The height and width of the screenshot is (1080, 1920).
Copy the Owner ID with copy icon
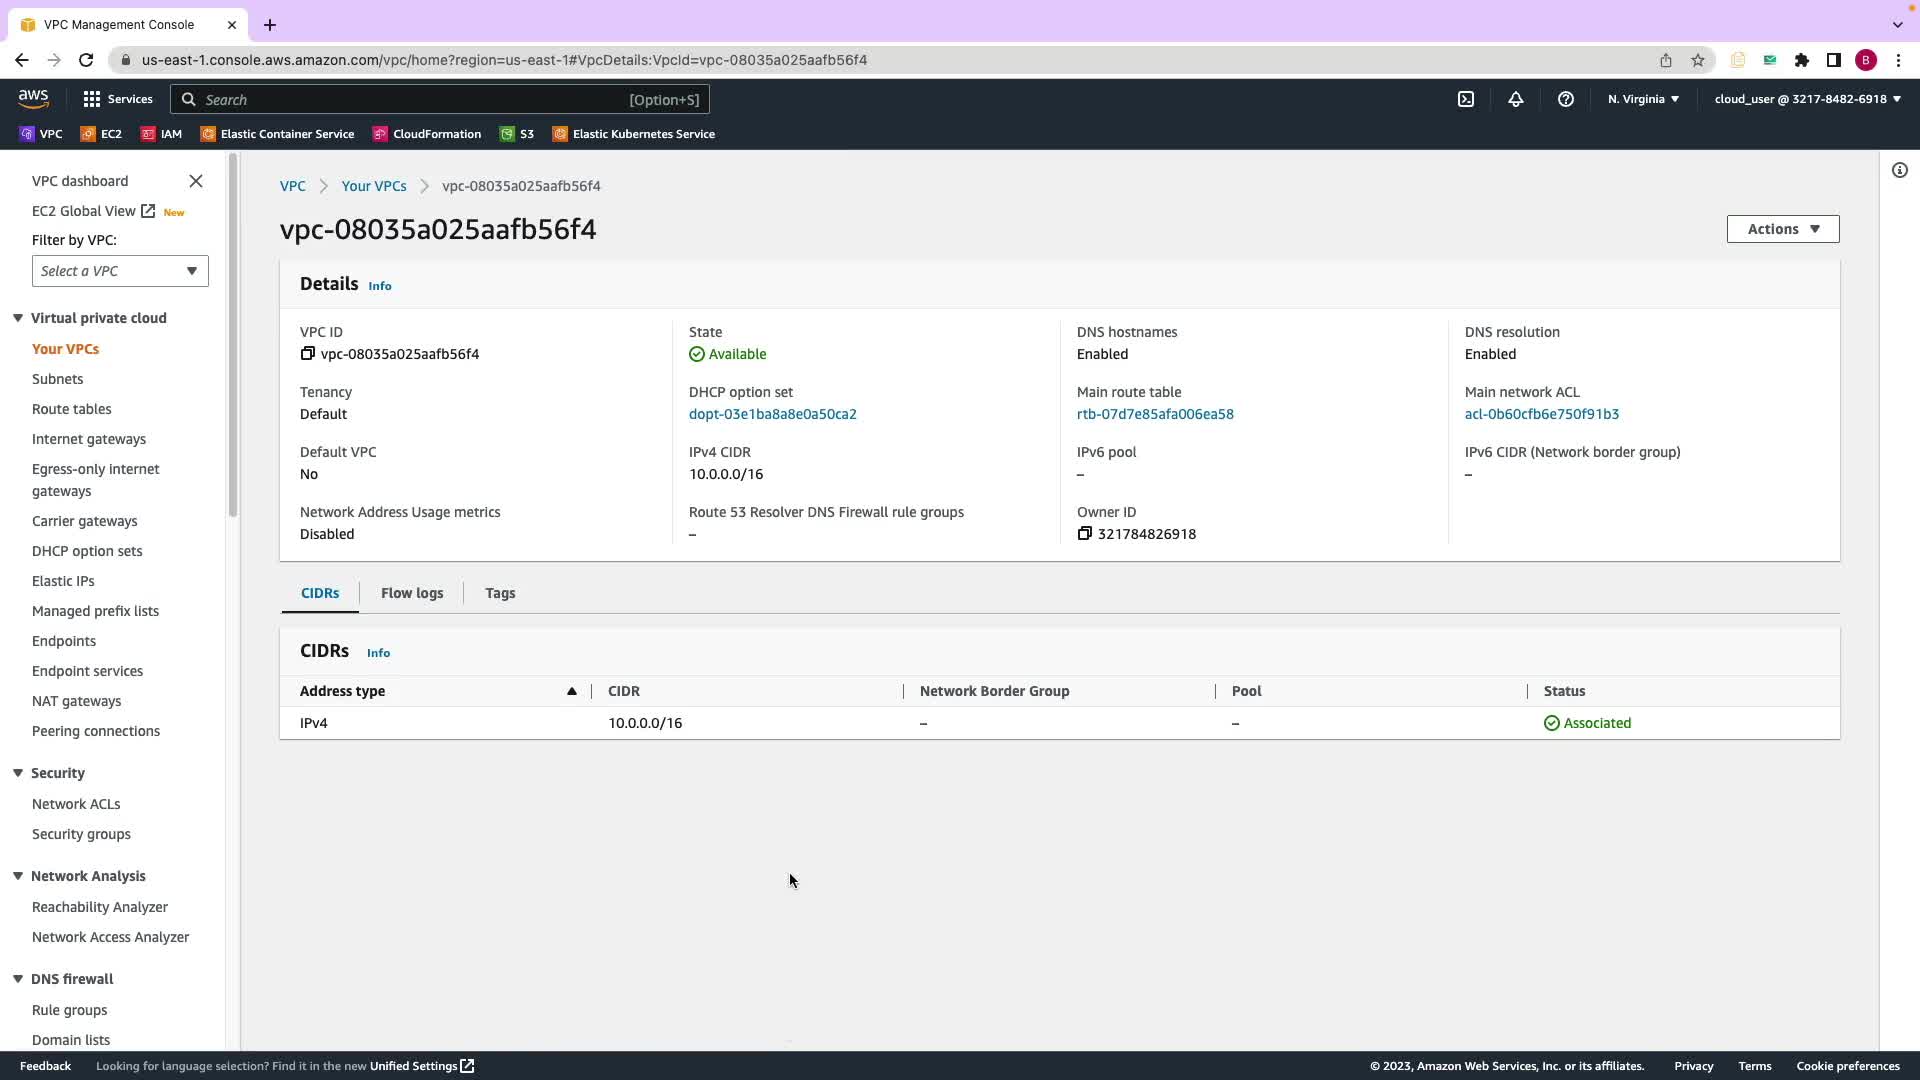tap(1085, 534)
